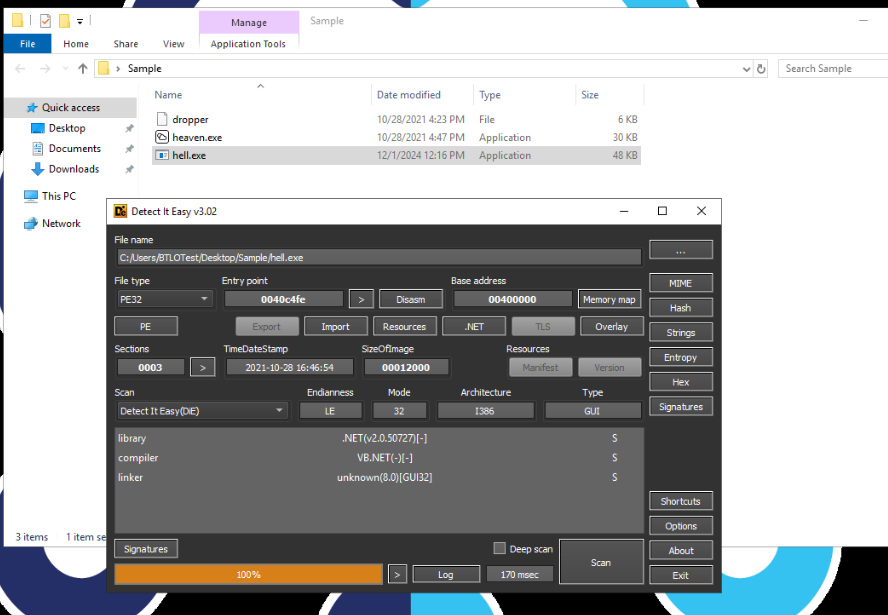
Task: Open the Strings viewer
Action: 681,332
